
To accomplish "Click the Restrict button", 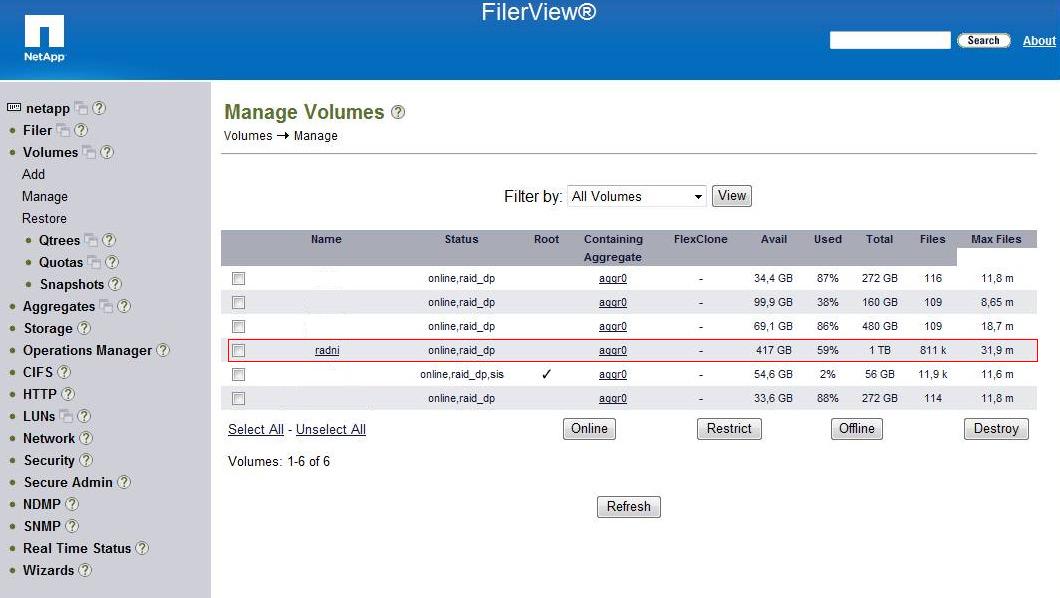I will 729,429.
